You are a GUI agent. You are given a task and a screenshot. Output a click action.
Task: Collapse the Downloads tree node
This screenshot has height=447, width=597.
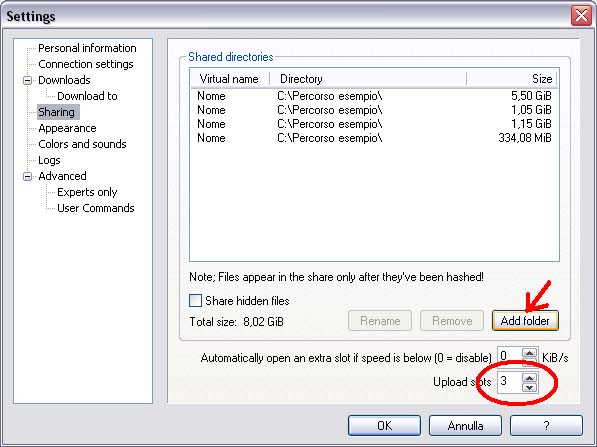click(x=27, y=80)
